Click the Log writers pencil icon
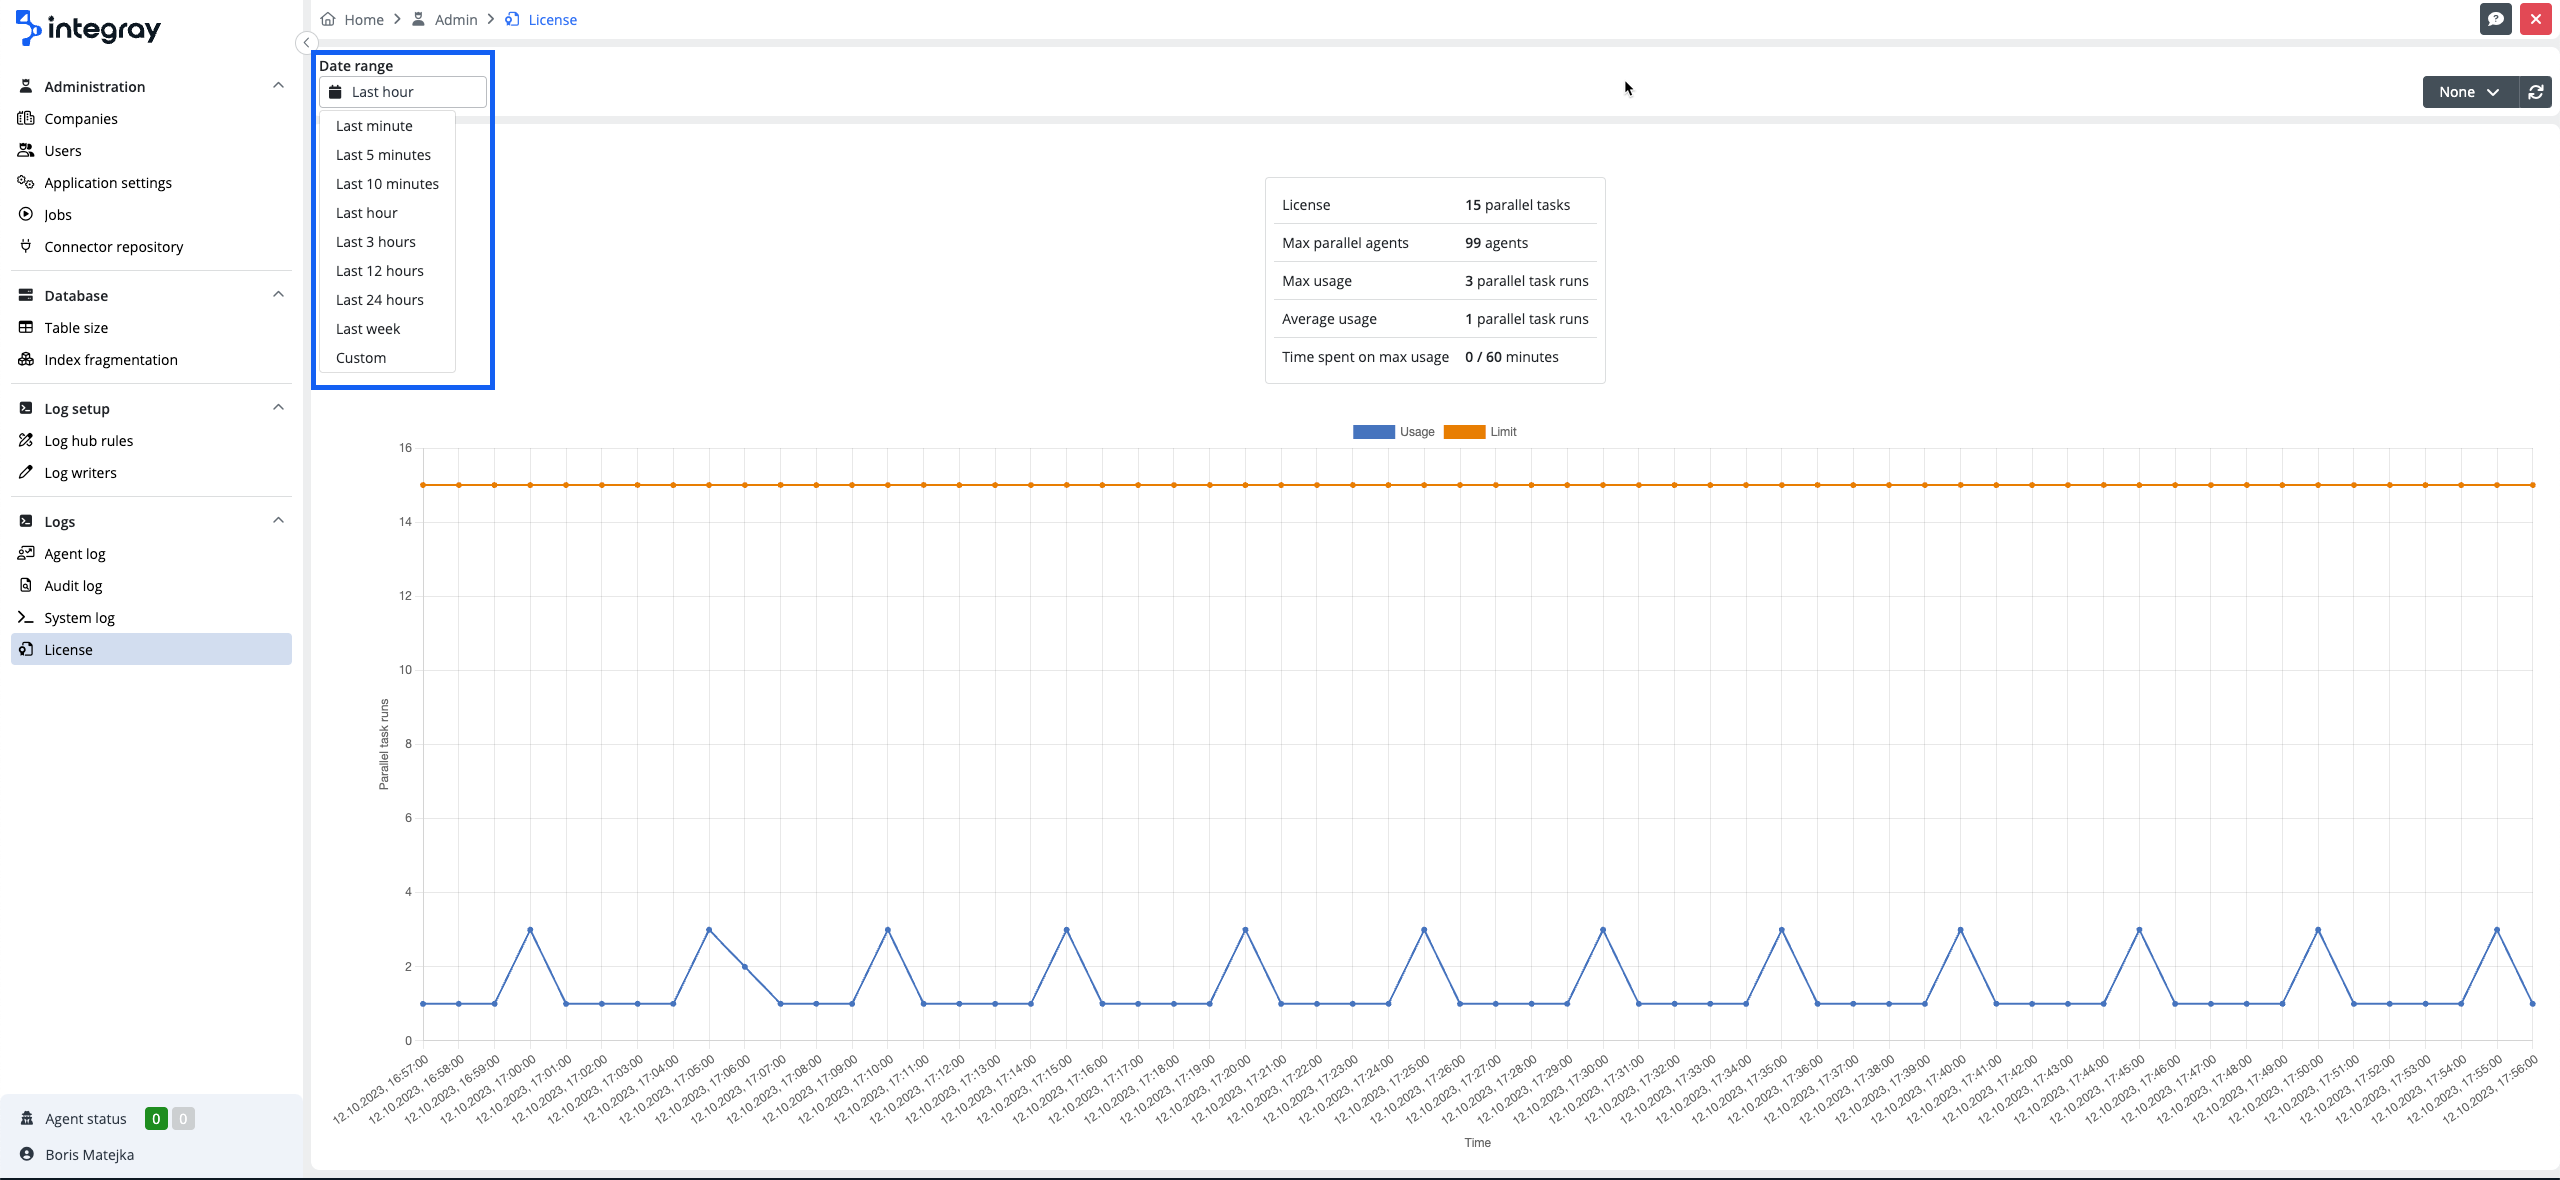This screenshot has height=1180, width=2560. pyautogui.click(x=26, y=473)
